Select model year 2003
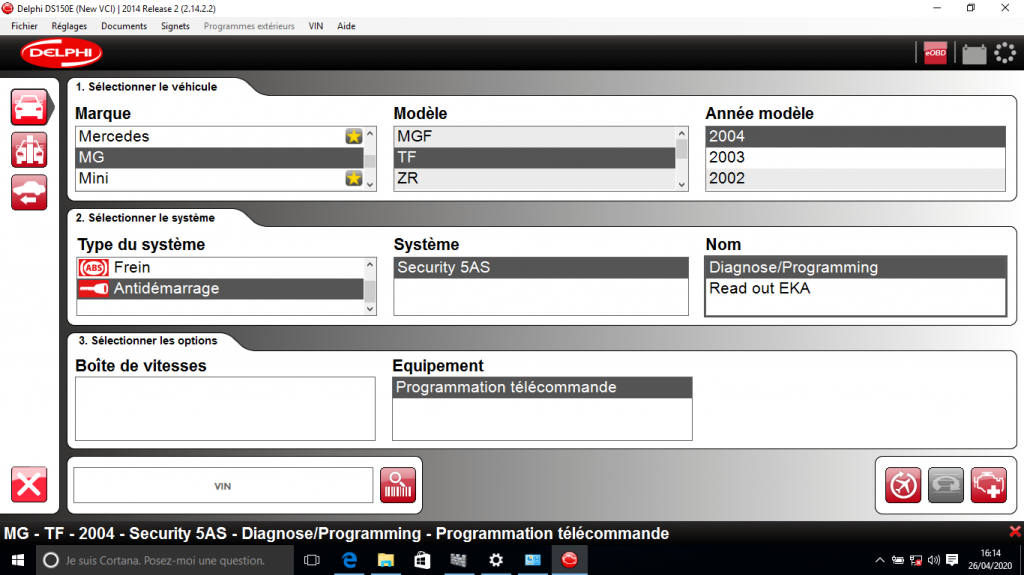The image size is (1024, 575). pyautogui.click(x=856, y=157)
